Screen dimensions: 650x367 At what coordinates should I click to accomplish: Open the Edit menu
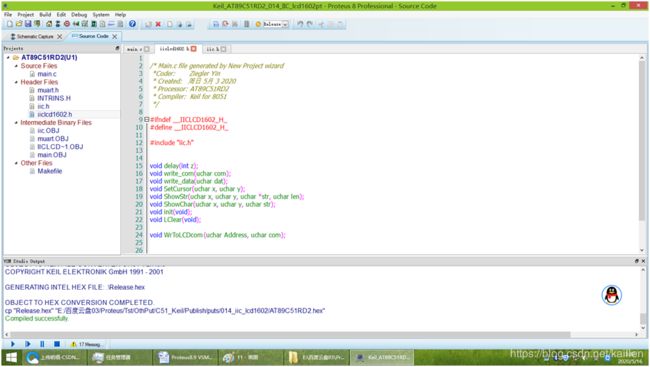(x=61, y=15)
